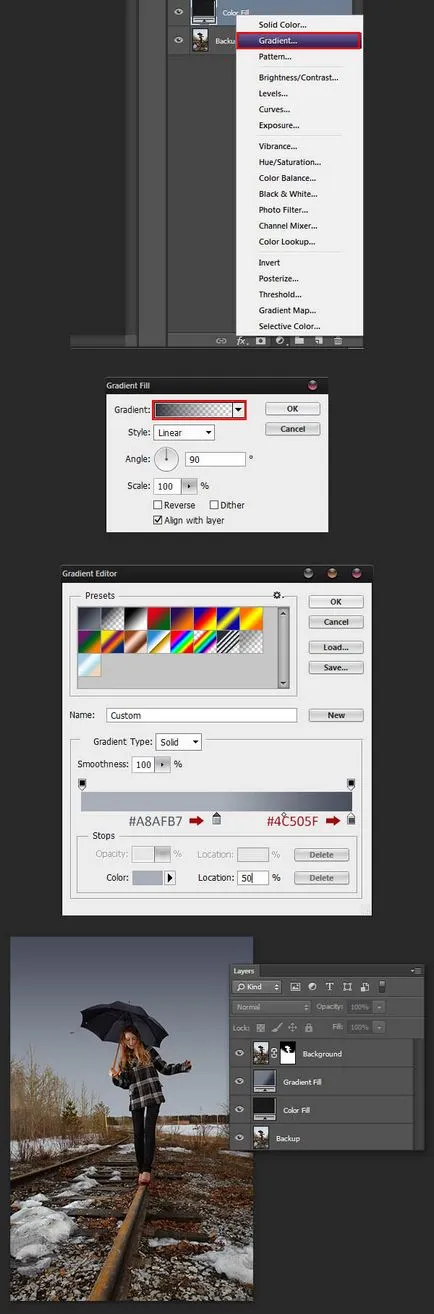Open the Style Linear dropdown
The image size is (434, 1314).
[184, 433]
